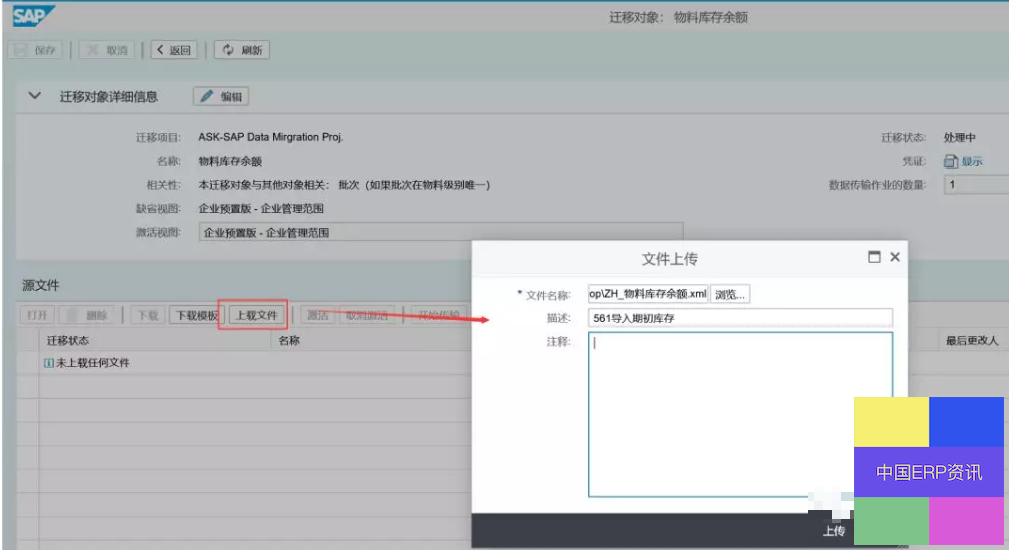The image size is (1009, 550).
Task: Click the 下载 button
Action: [x=148, y=315]
